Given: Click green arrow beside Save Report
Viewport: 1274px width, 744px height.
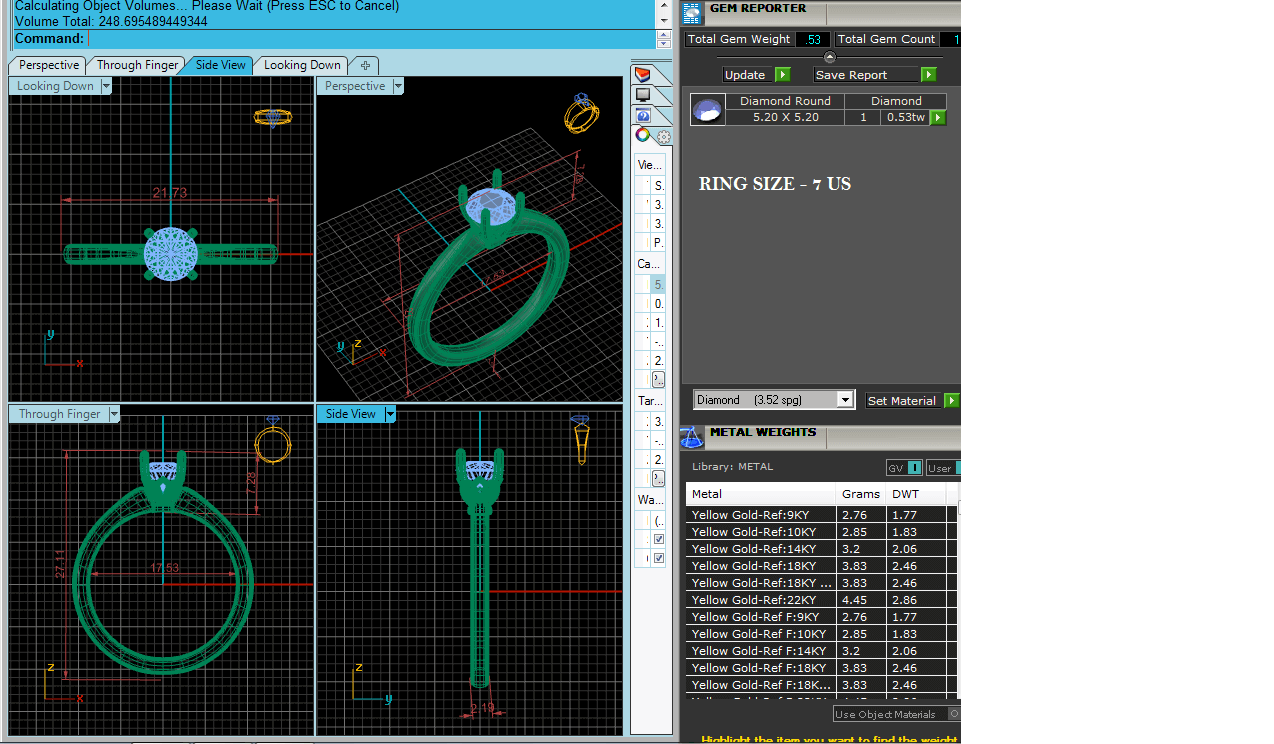Looking at the screenshot, I should tap(928, 75).
